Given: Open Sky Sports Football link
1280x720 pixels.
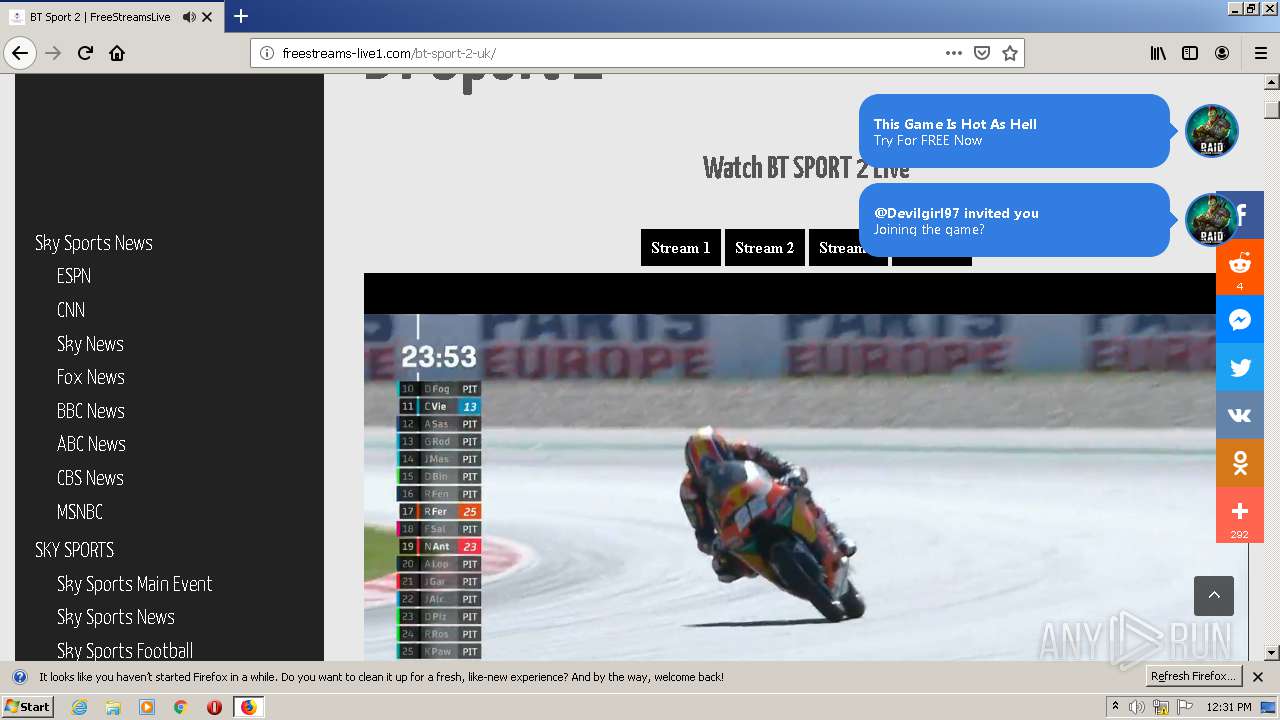Looking at the screenshot, I should [125, 651].
